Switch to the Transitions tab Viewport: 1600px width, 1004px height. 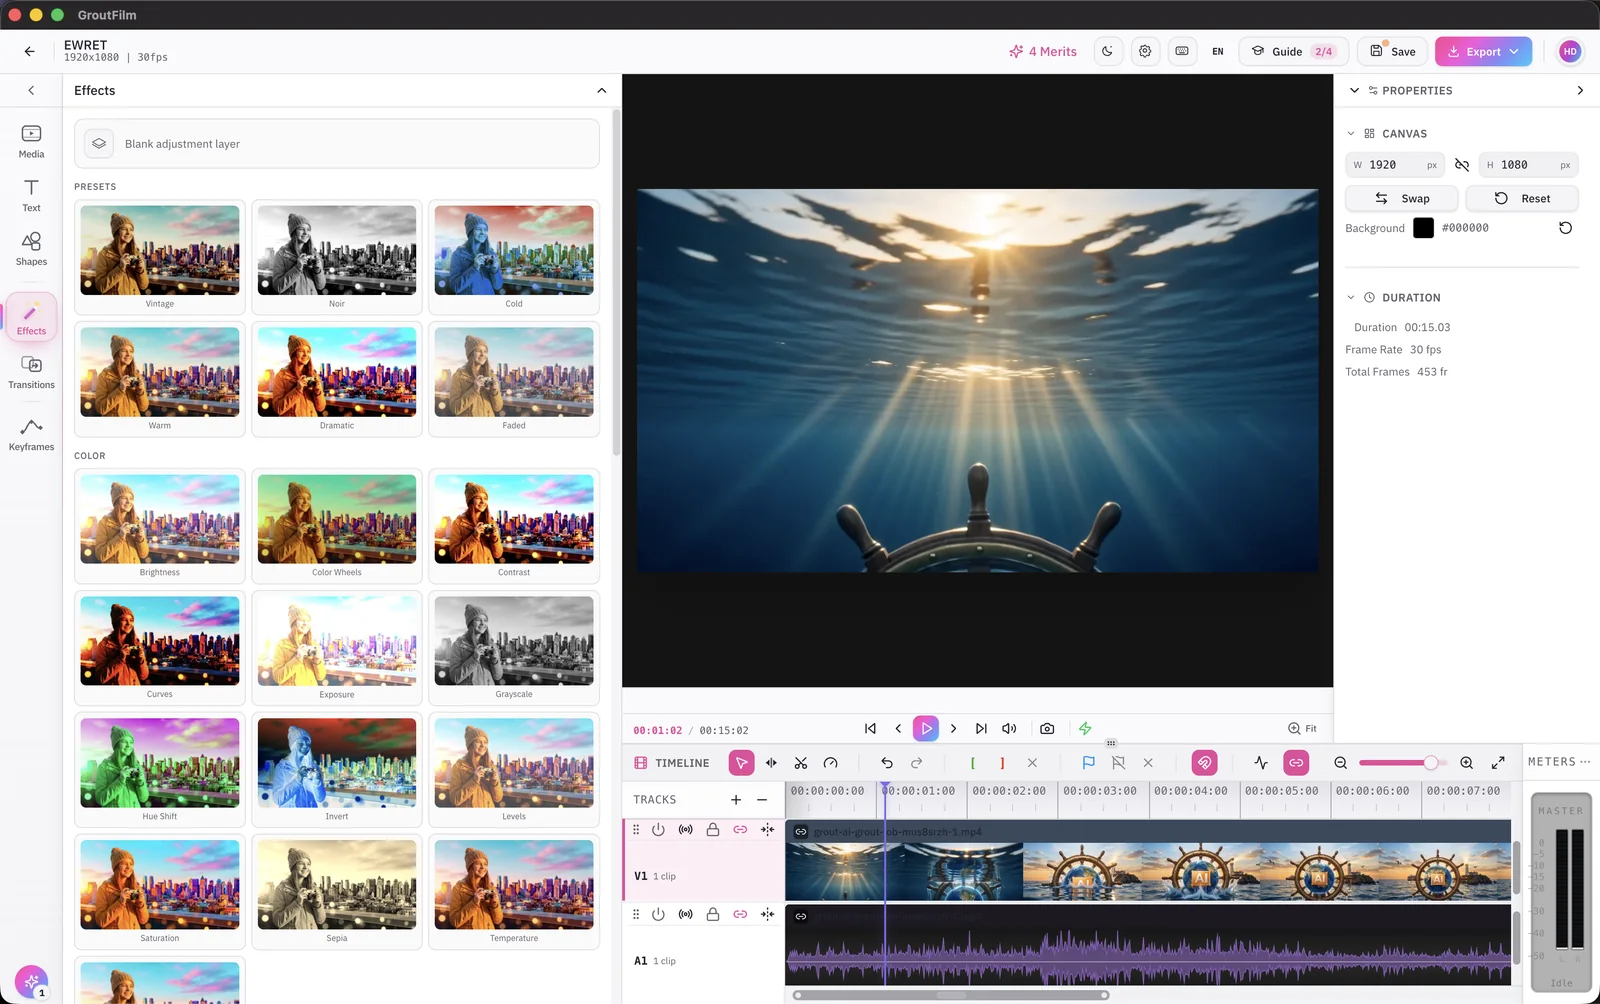31,372
